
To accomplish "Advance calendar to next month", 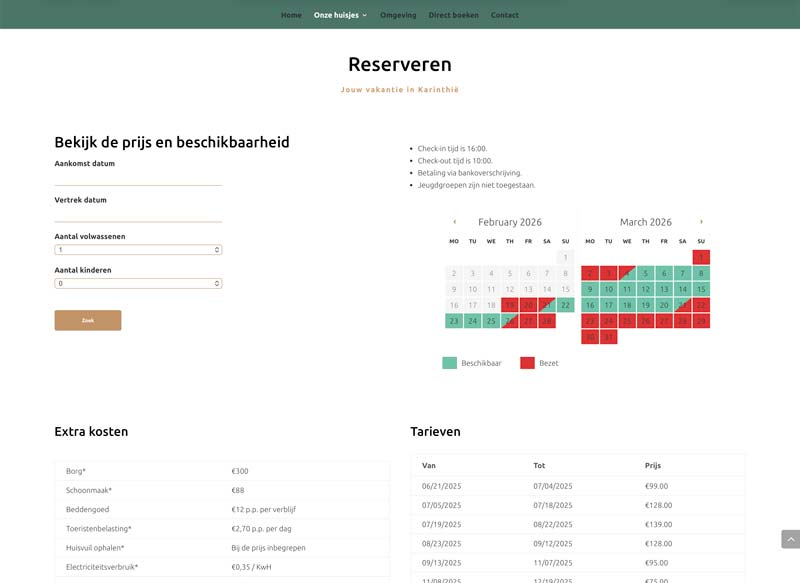I will click(x=701, y=222).
